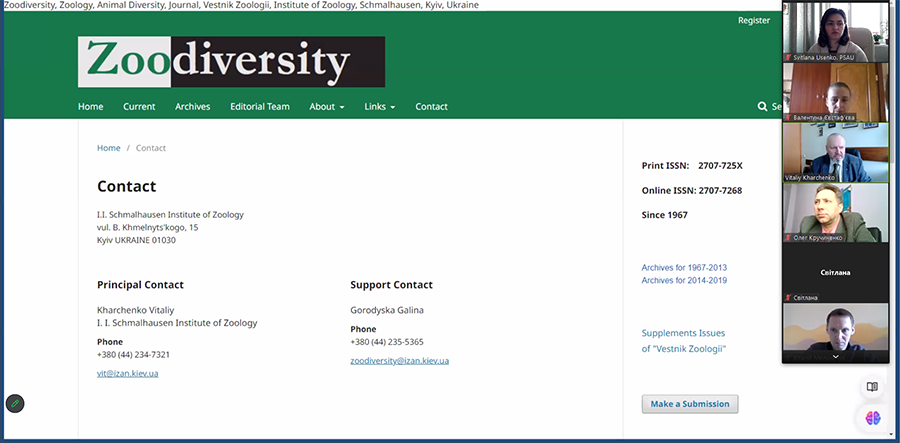Open Supplements Issues of Vestnik Zoologii link
This screenshot has height=443, width=900.
tap(684, 341)
